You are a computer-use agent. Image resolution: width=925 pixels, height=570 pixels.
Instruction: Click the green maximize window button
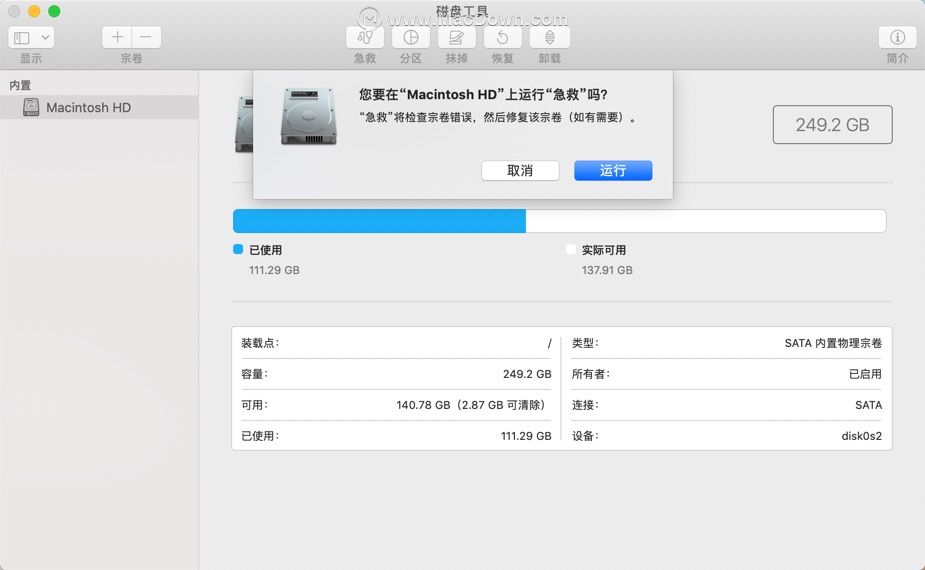tap(54, 11)
